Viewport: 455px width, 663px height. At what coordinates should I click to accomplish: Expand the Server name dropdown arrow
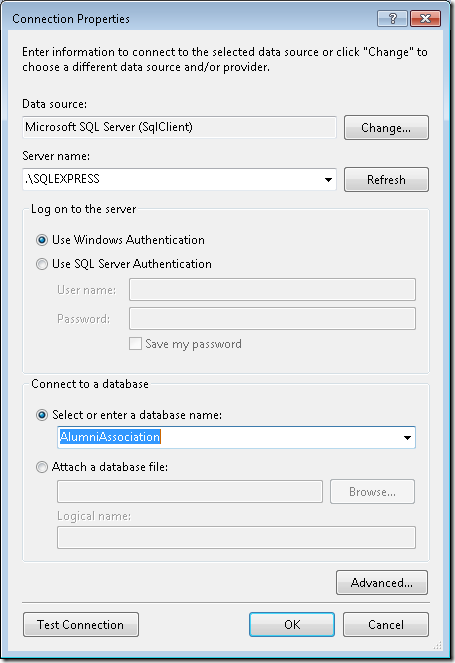click(328, 180)
